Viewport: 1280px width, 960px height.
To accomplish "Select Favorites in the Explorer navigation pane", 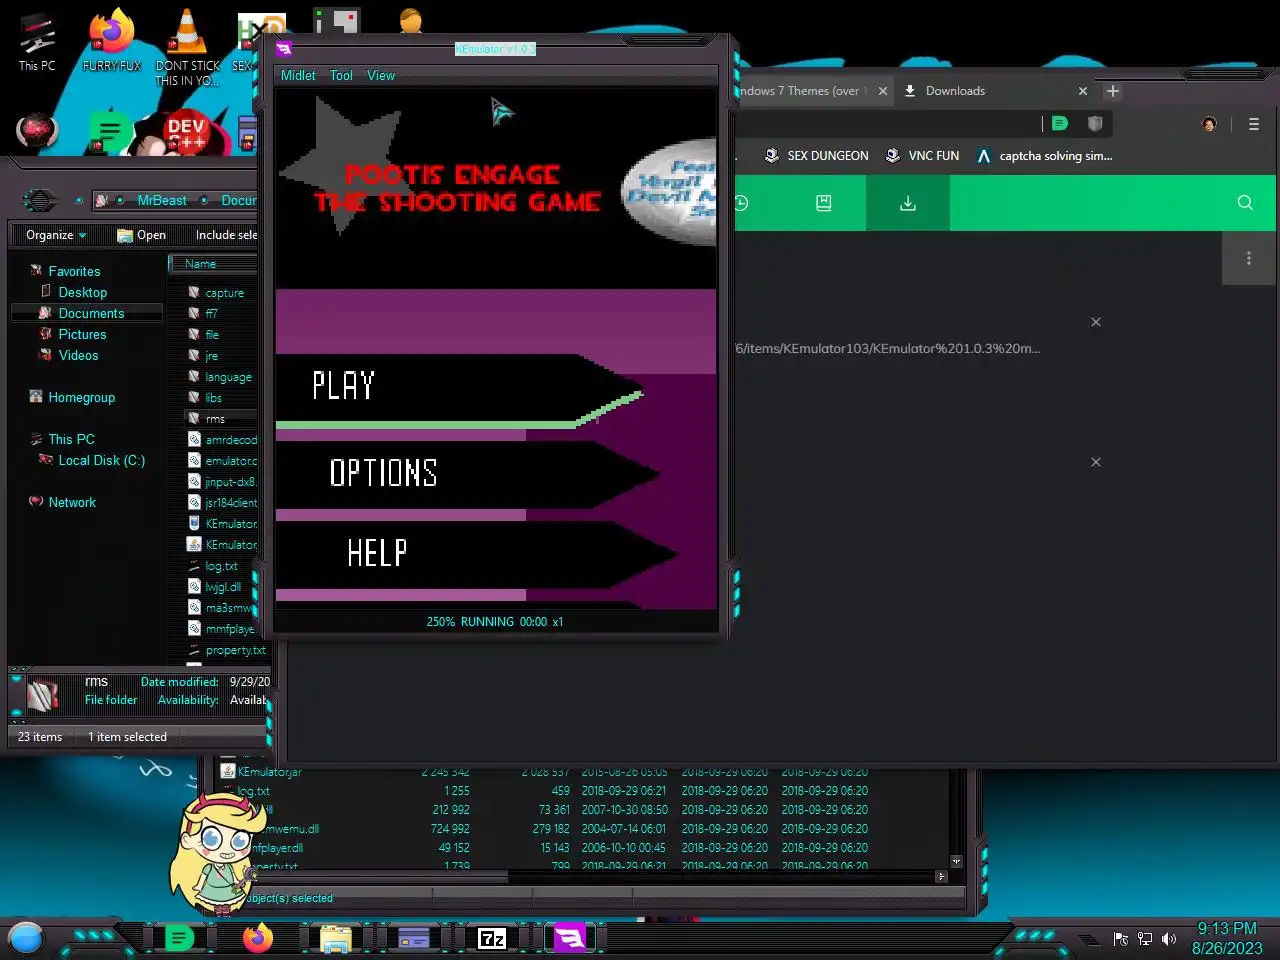I will (x=74, y=271).
